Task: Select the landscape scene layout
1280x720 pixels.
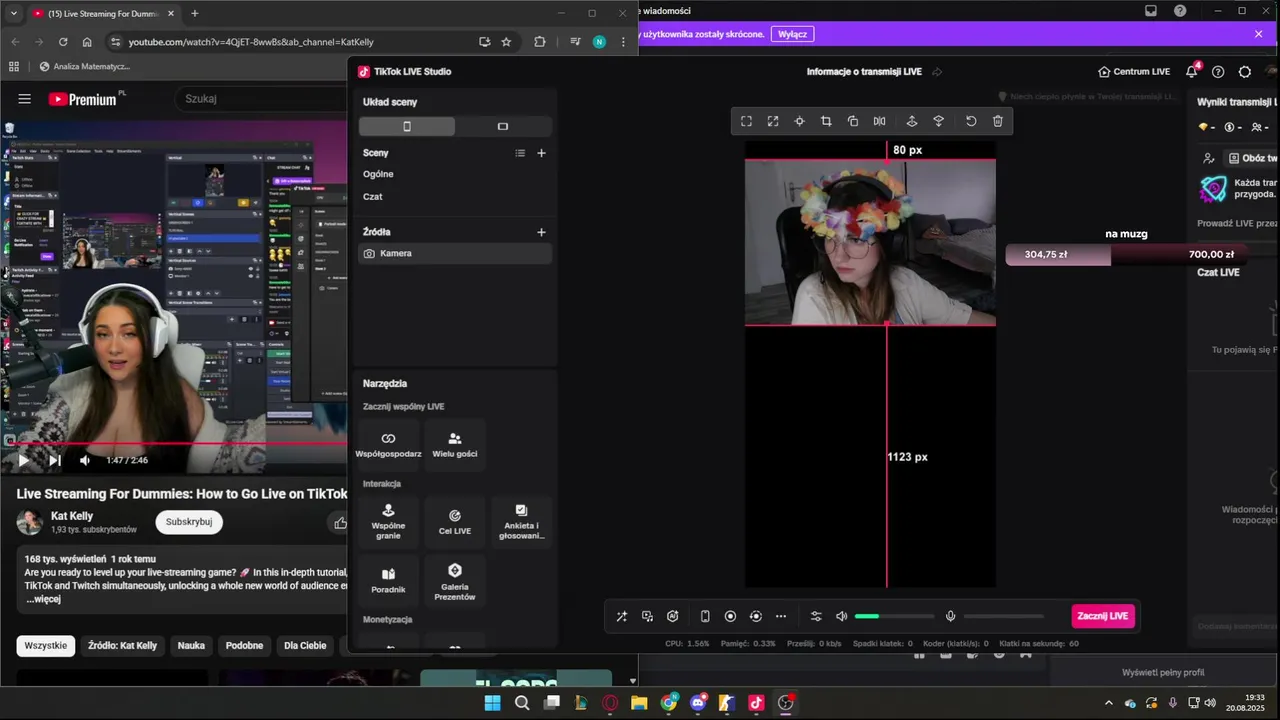Action: point(503,126)
